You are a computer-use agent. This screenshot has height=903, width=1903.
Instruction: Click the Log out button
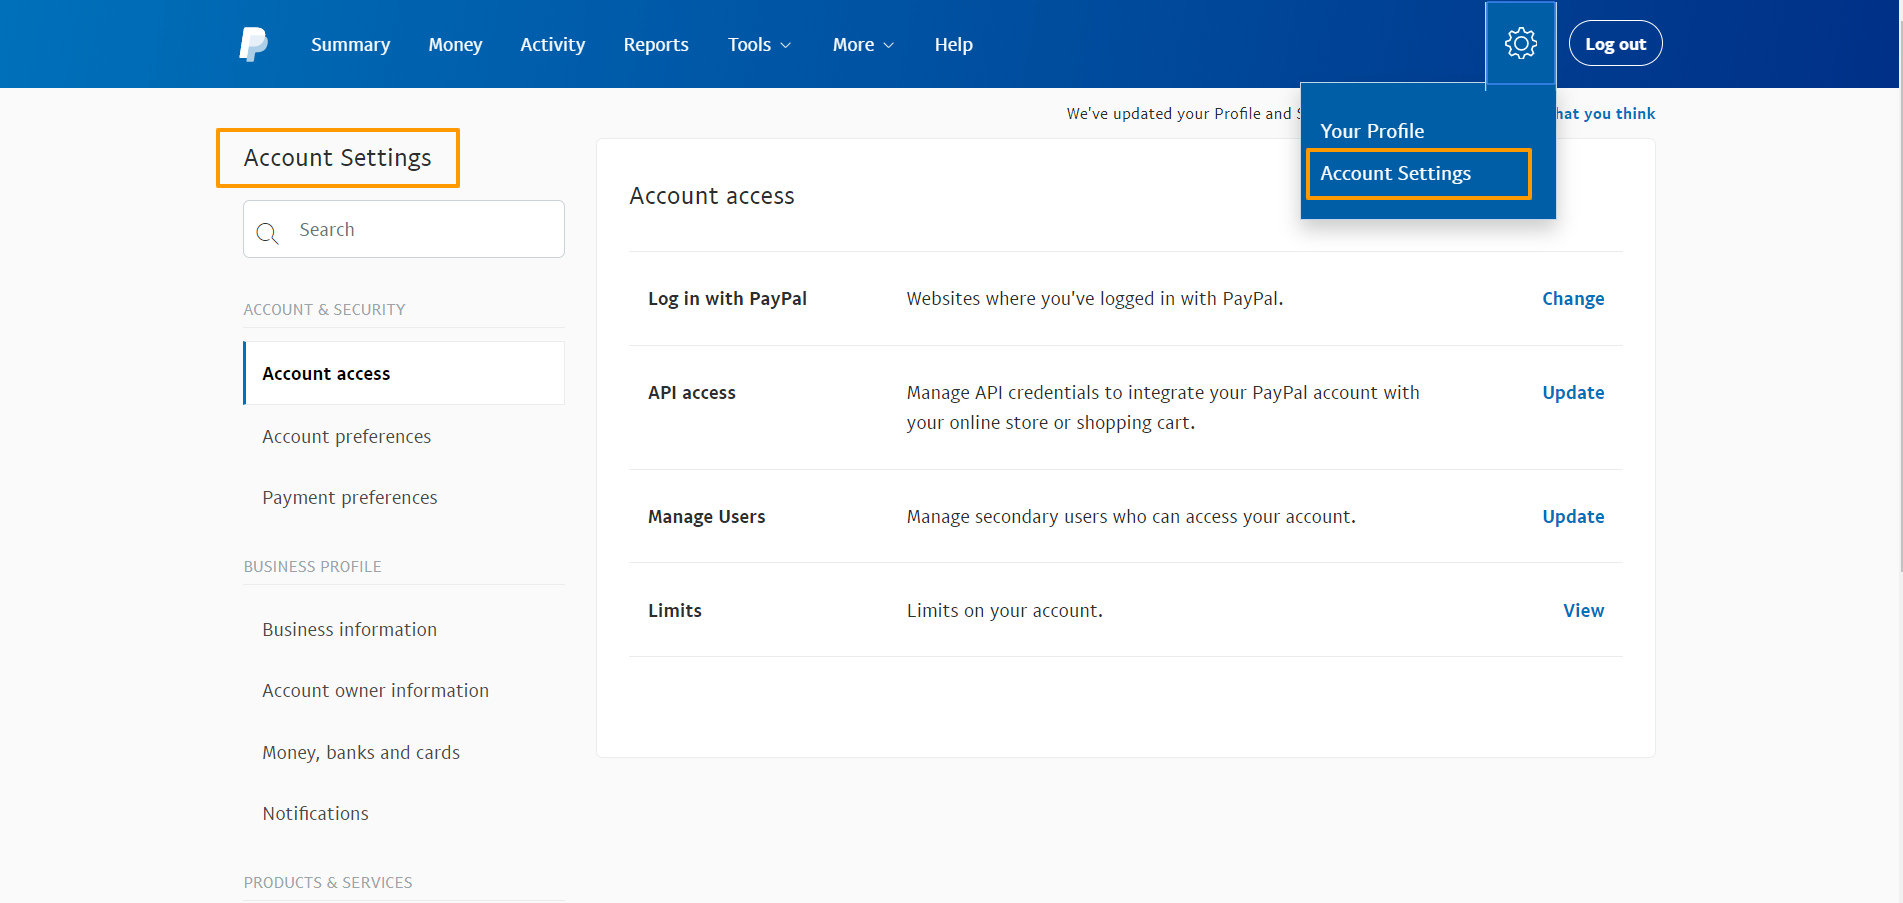coord(1615,44)
